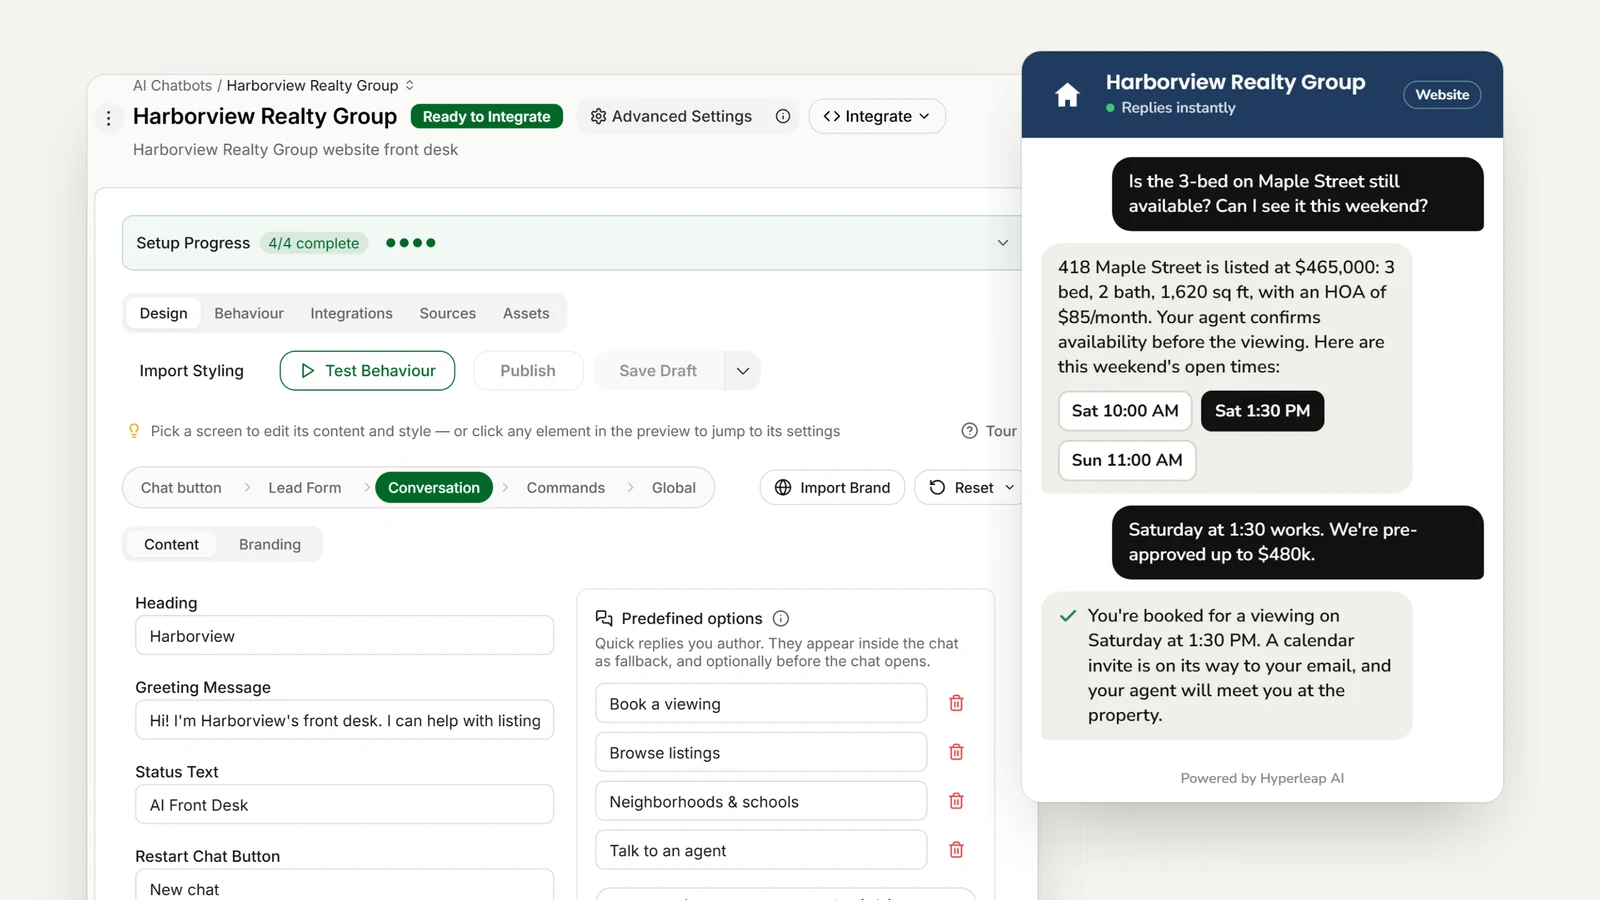
Task: Delete the Talk to an agent option
Action: 956,850
